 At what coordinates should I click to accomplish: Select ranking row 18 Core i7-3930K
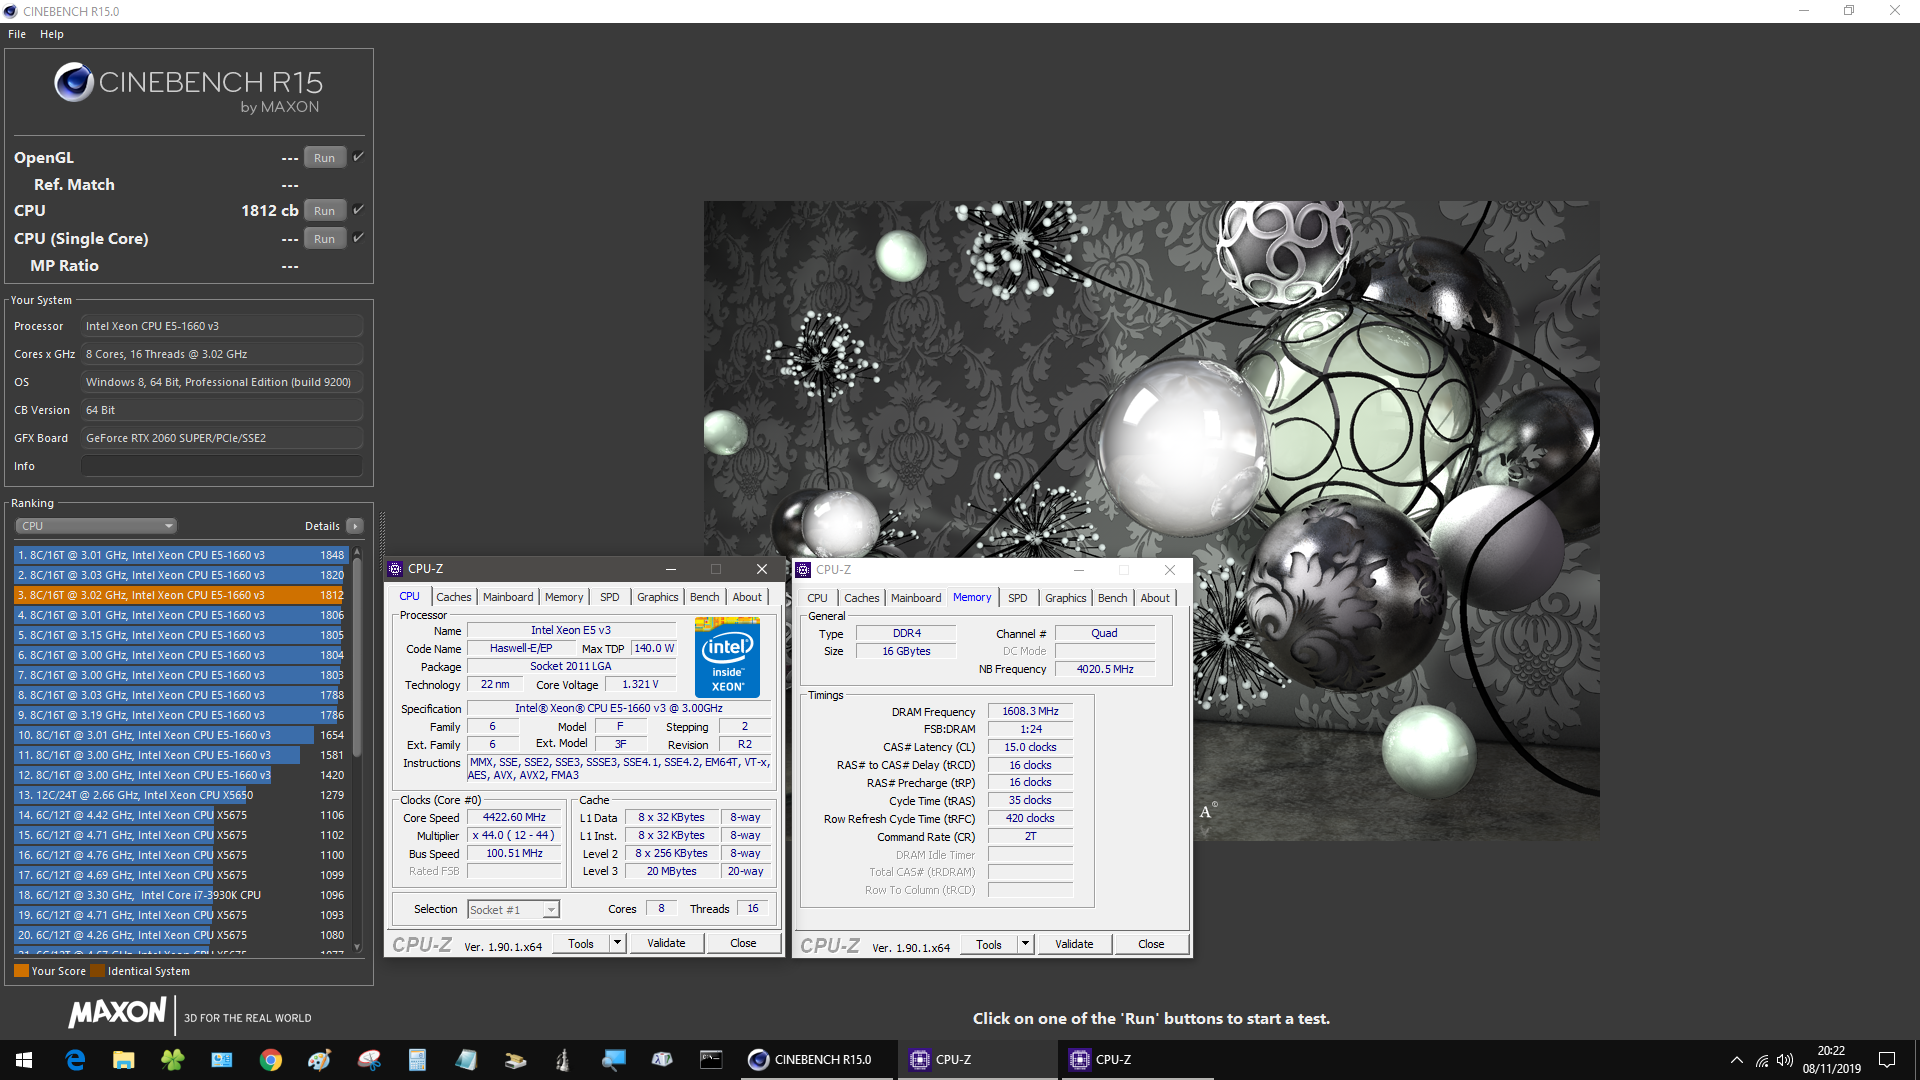click(181, 895)
